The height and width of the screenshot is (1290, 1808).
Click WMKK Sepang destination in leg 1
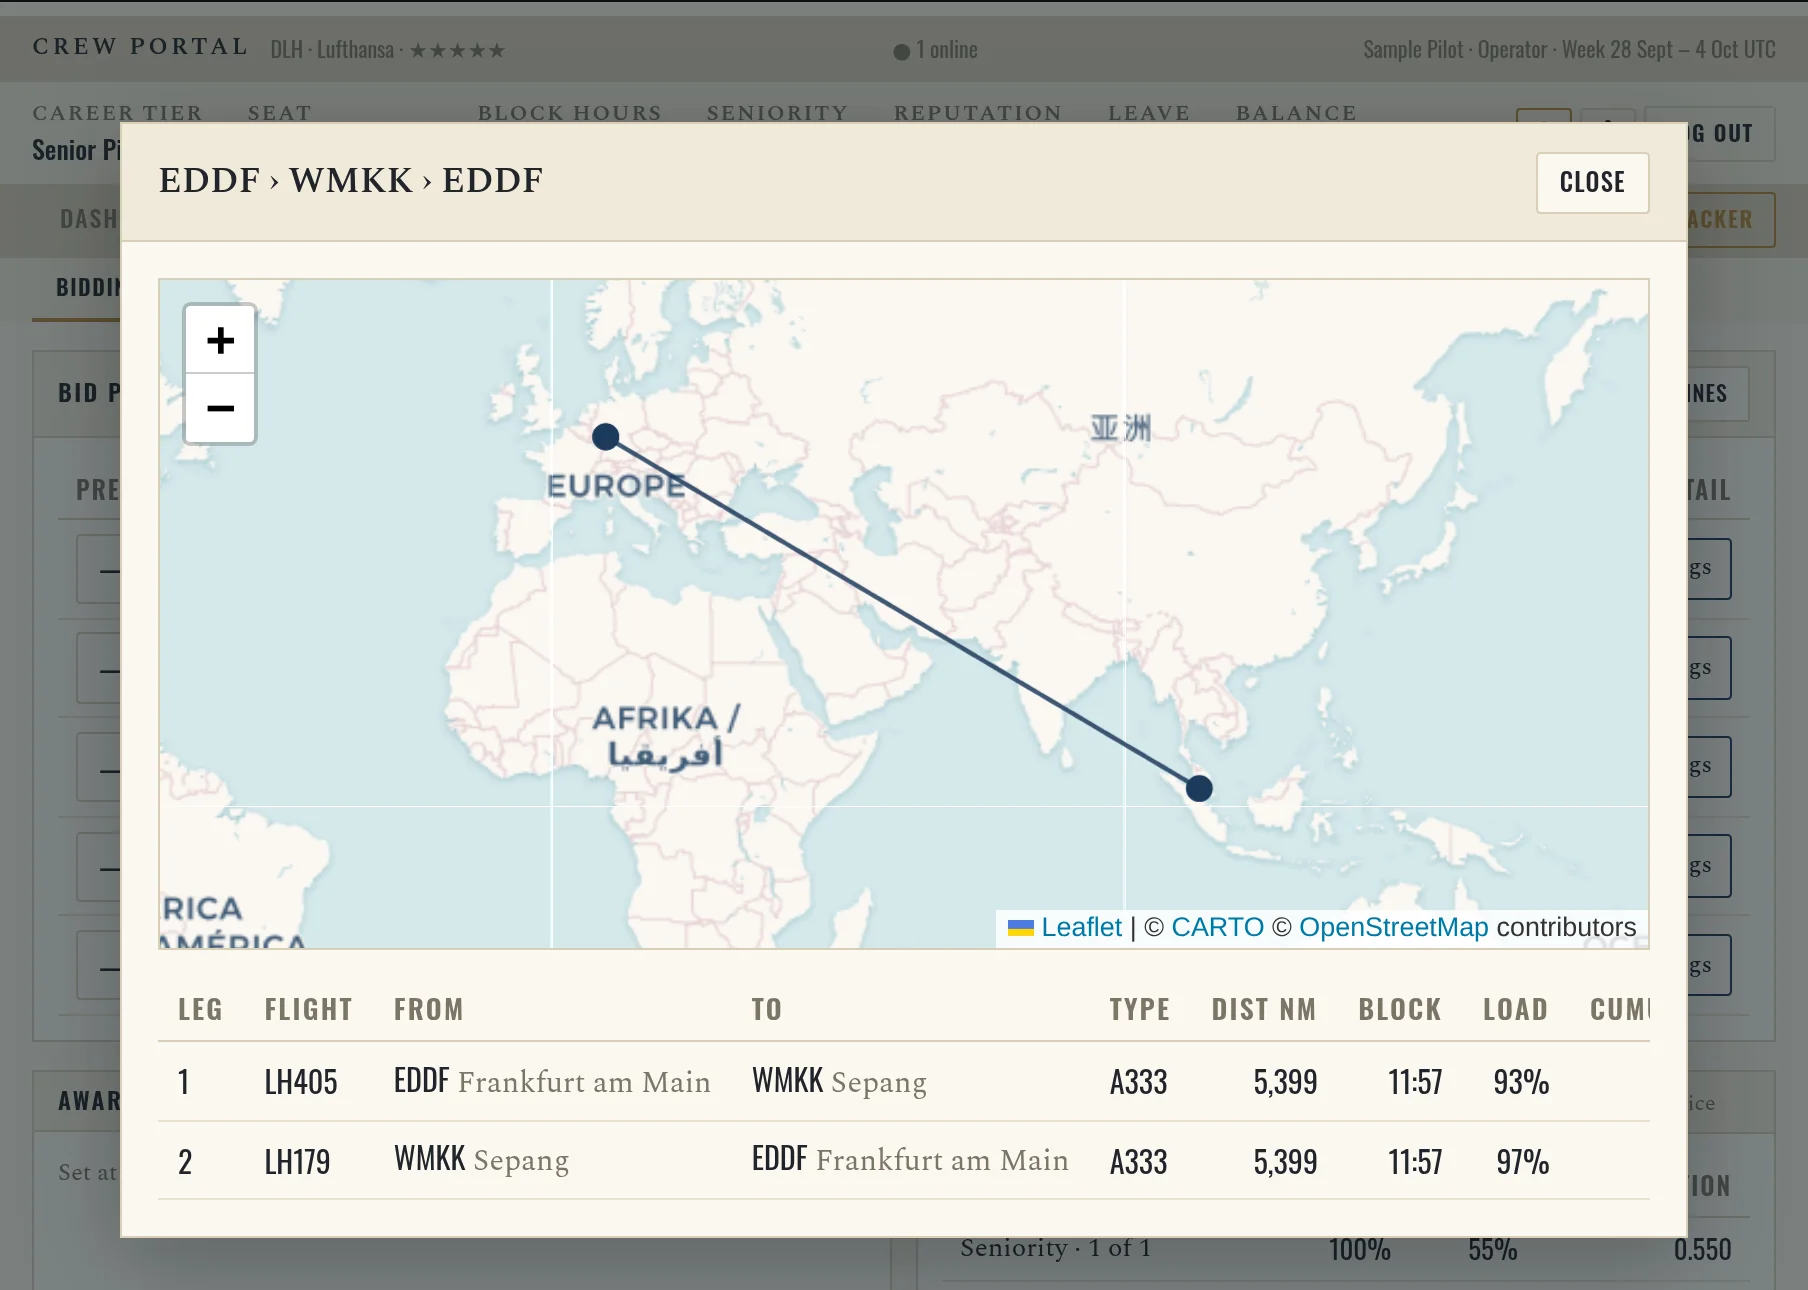point(839,1081)
